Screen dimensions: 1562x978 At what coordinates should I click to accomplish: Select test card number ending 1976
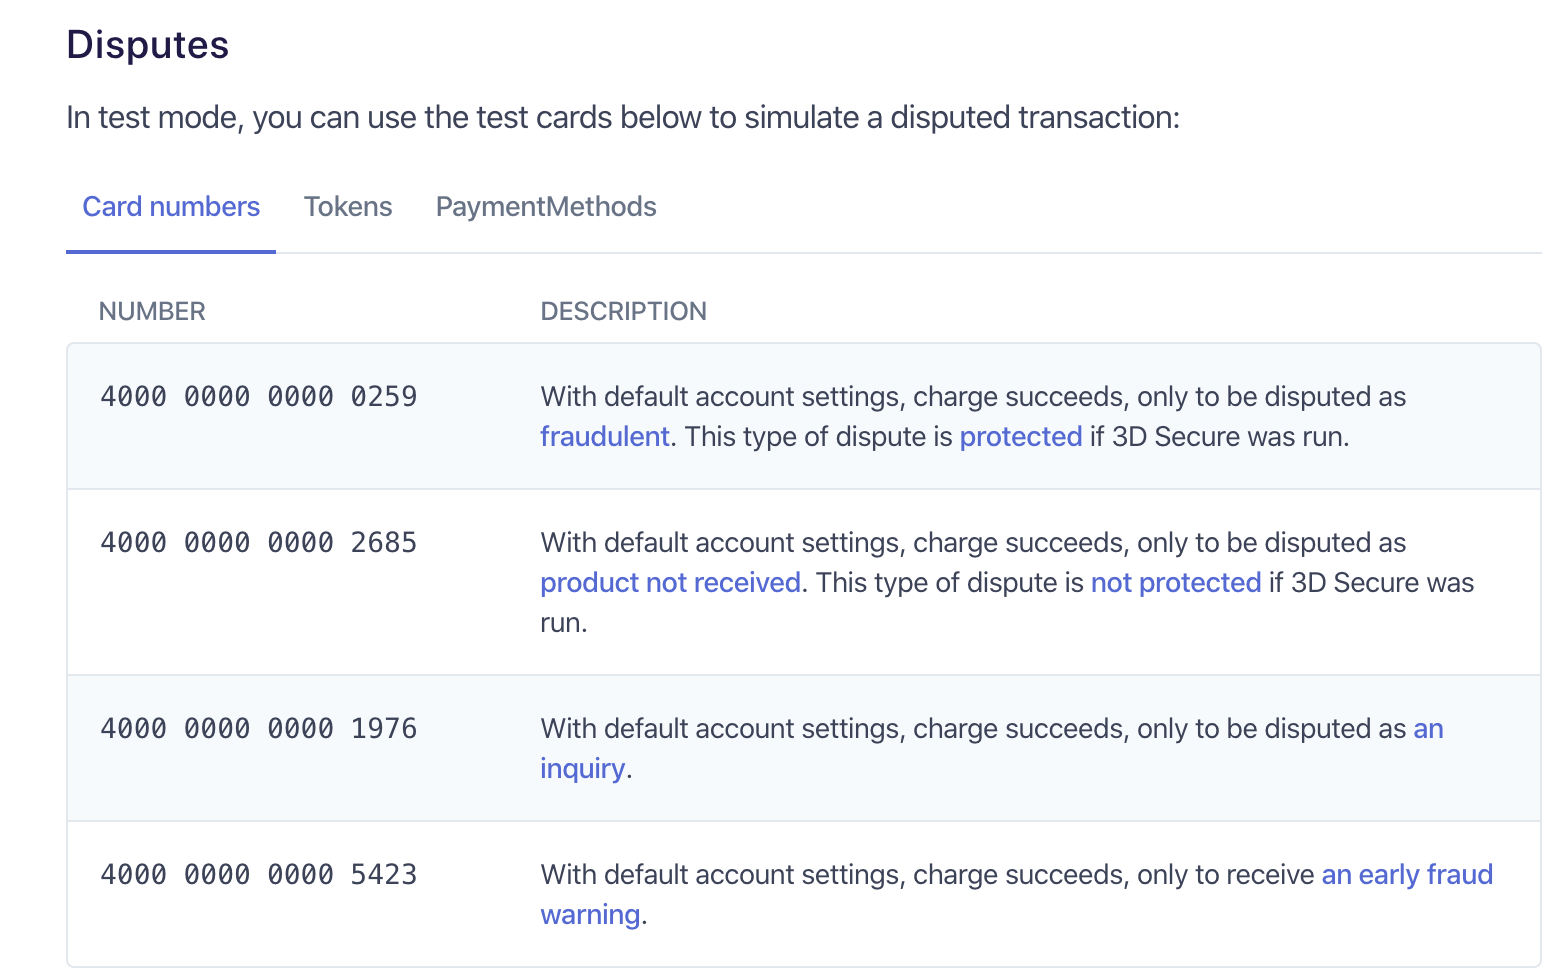[x=258, y=729]
